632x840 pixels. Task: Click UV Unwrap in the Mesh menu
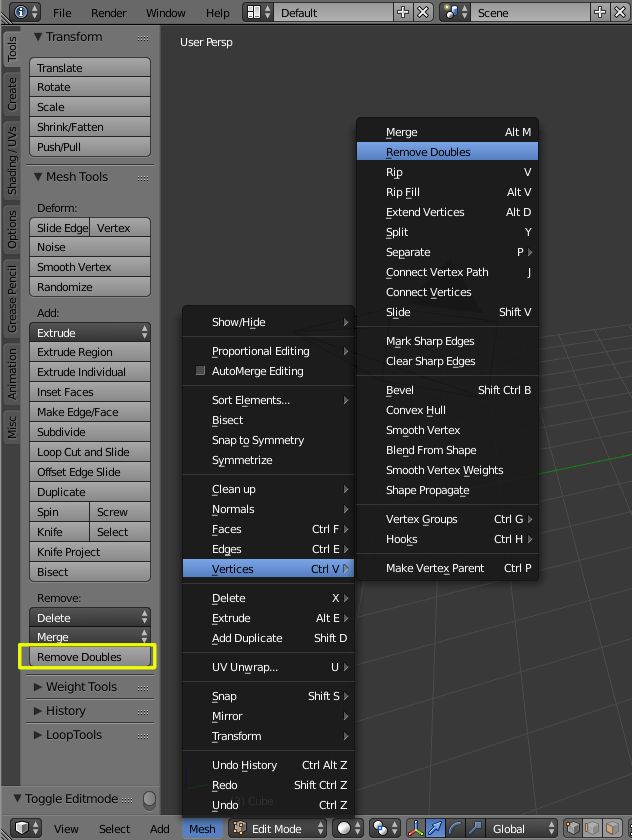click(x=268, y=666)
